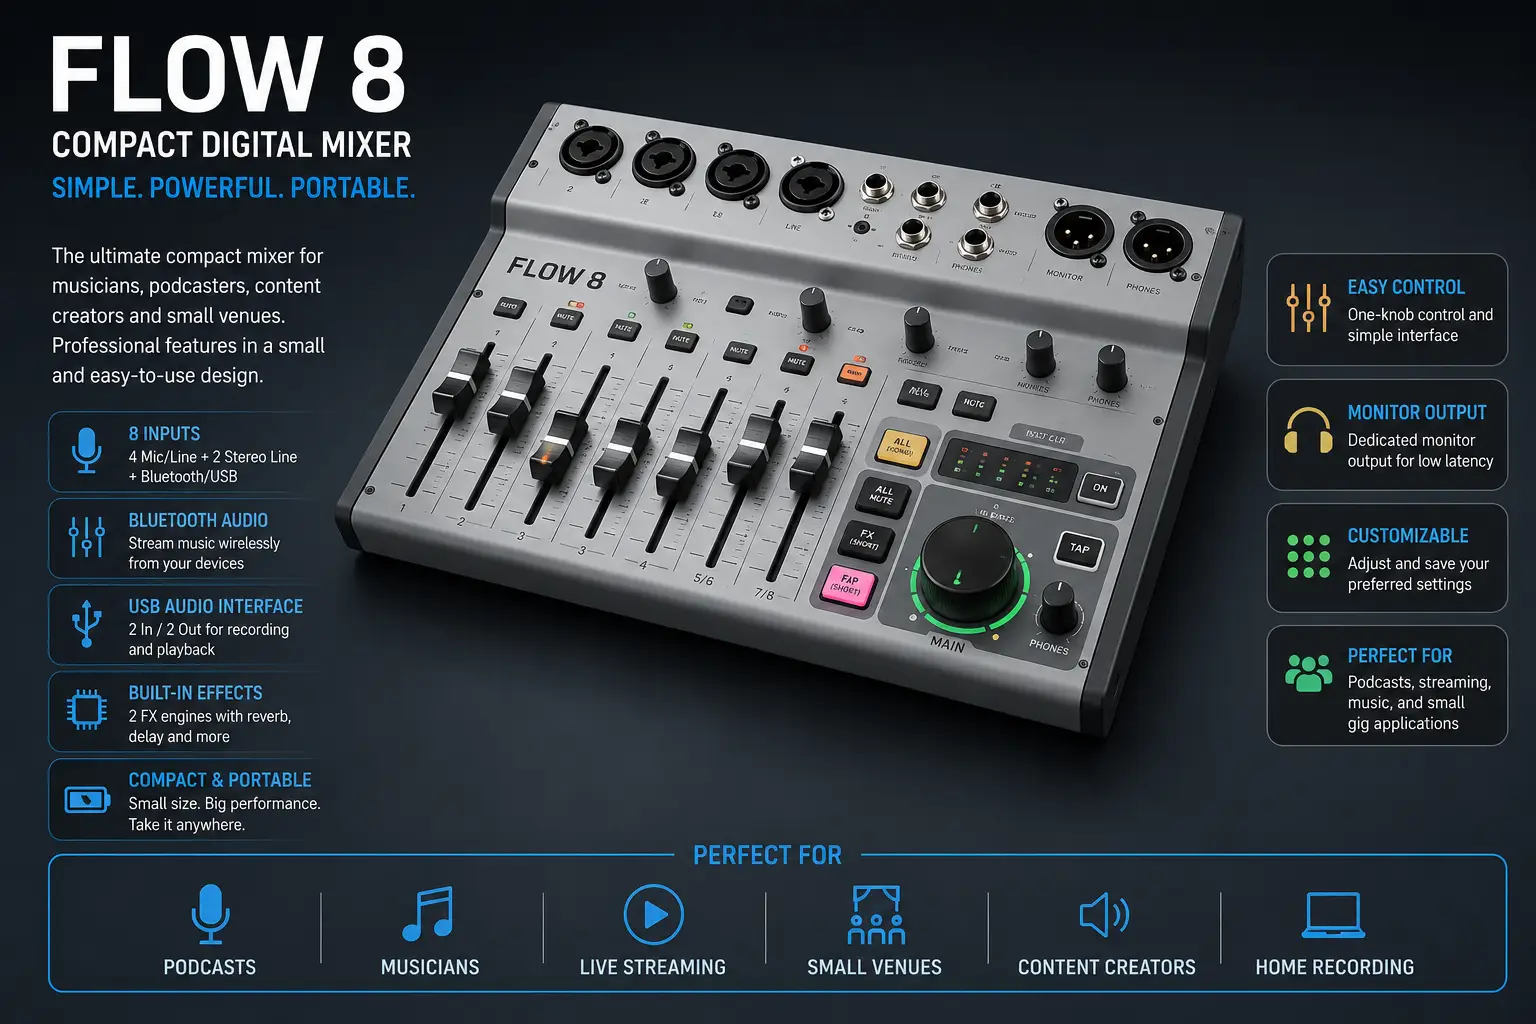Click the orange lit button above the 7/8 fader
The width and height of the screenshot is (1536, 1024).
point(854,373)
